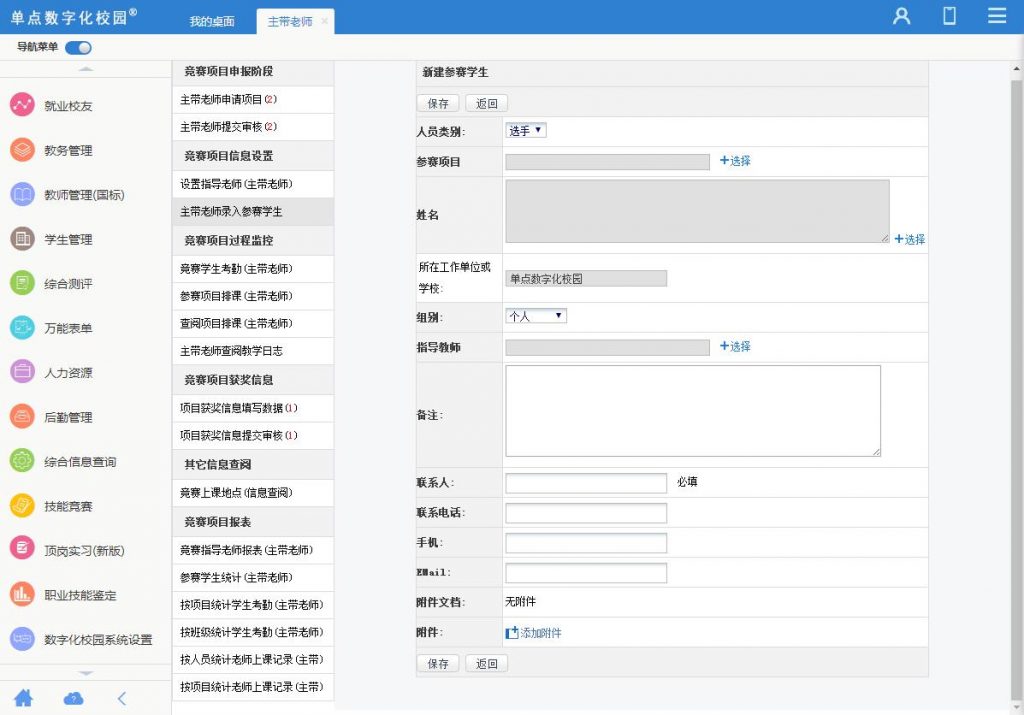Switch to 我的桌面 tab
The height and width of the screenshot is (715, 1024).
[x=212, y=22]
